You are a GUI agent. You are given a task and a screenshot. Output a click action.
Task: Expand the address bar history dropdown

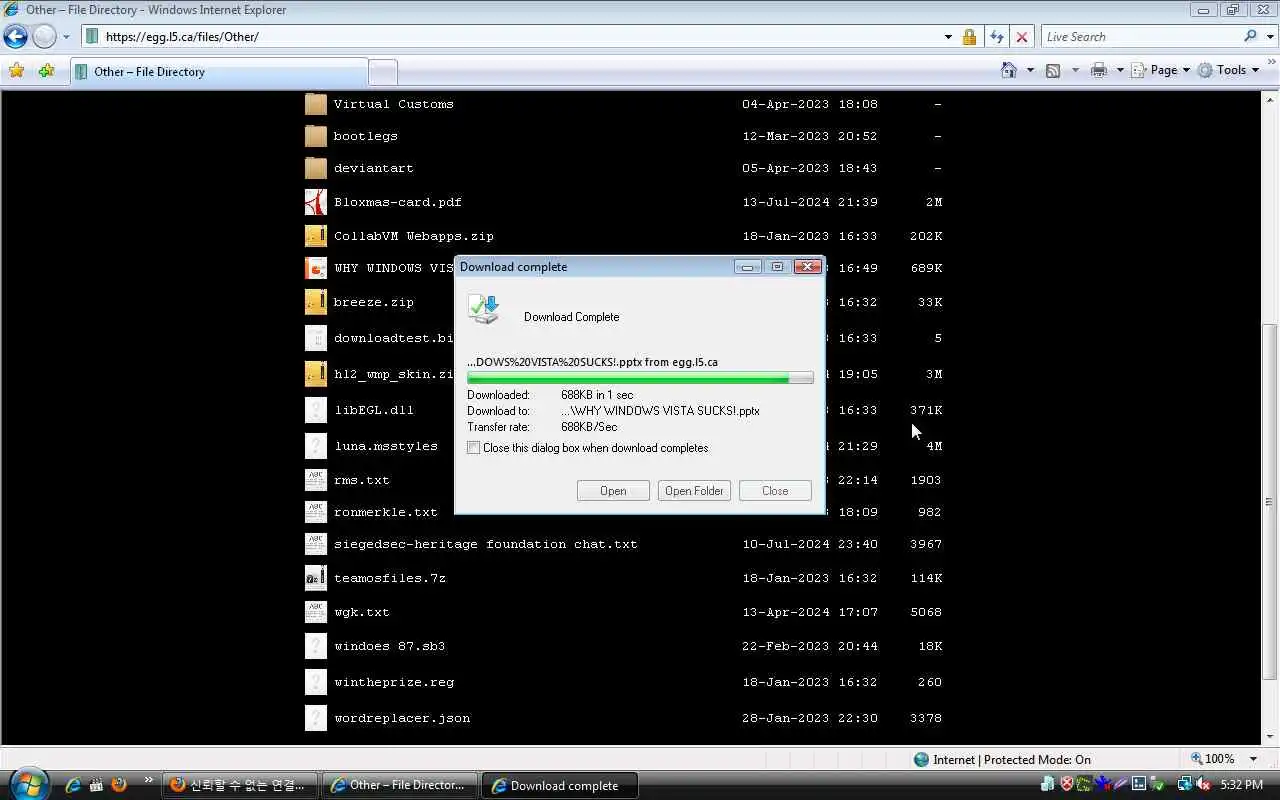(x=948, y=37)
